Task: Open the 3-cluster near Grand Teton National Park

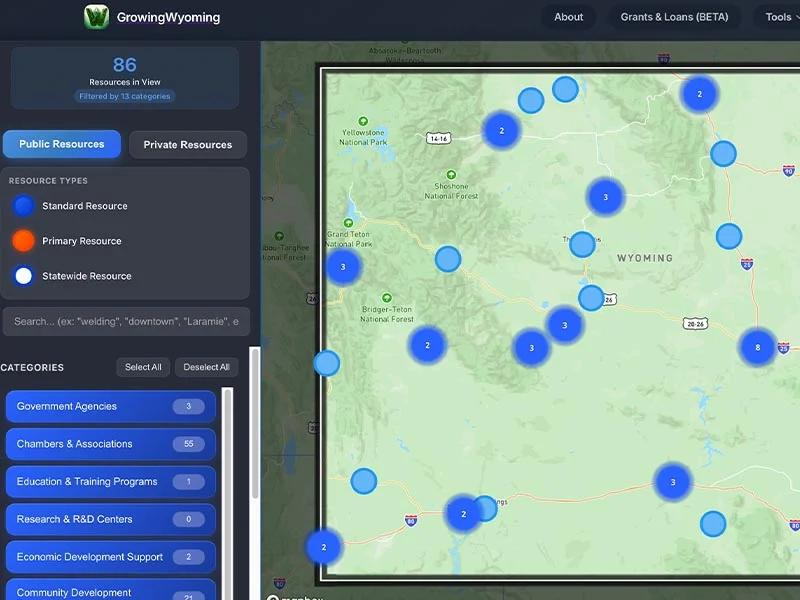Action: (x=343, y=267)
